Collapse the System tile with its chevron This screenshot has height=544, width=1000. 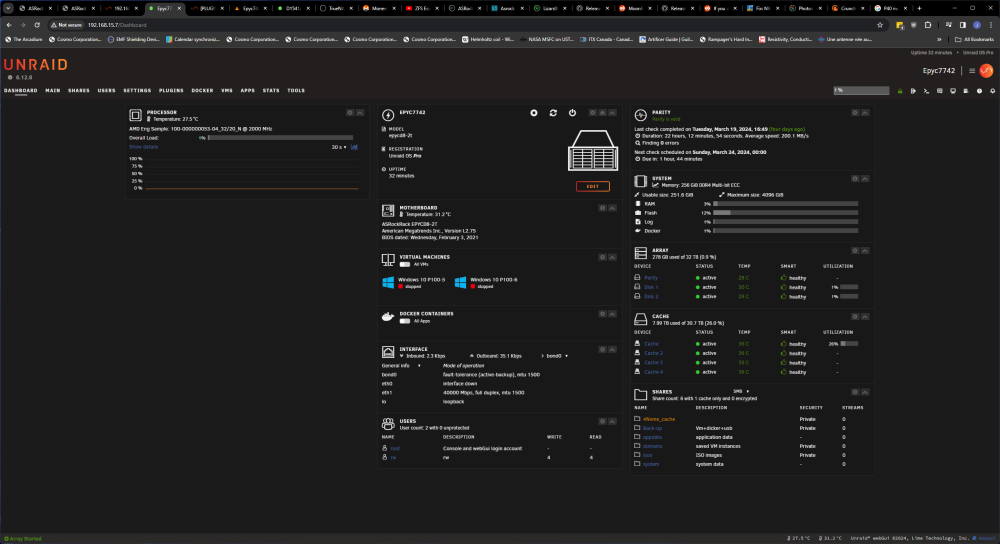865,179
